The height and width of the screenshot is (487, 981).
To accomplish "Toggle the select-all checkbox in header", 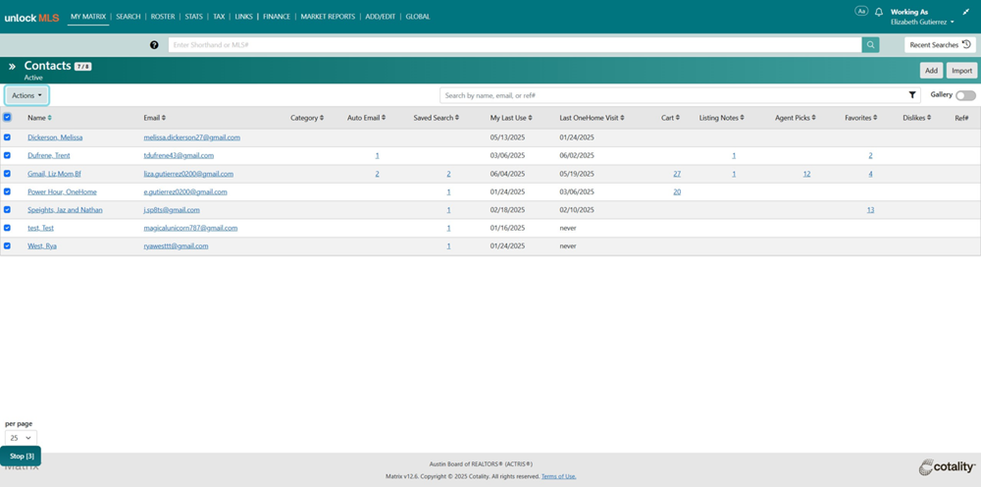I will click(x=8, y=117).
